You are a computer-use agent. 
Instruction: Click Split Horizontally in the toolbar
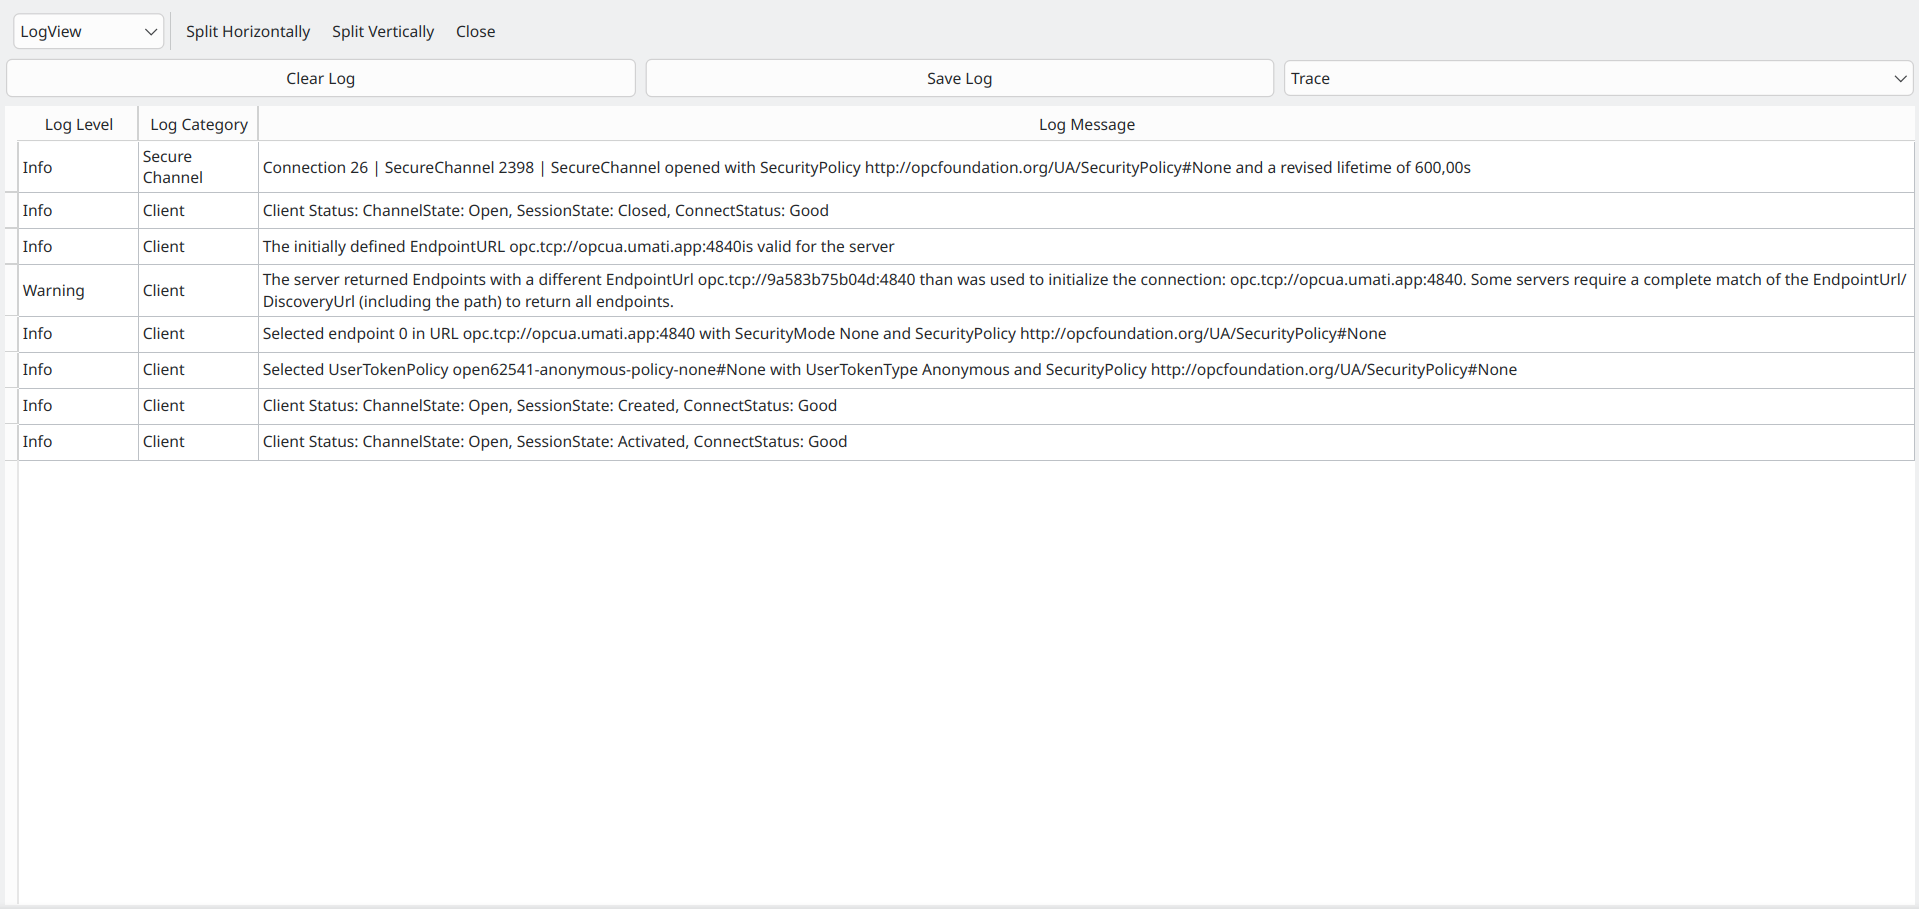248,32
